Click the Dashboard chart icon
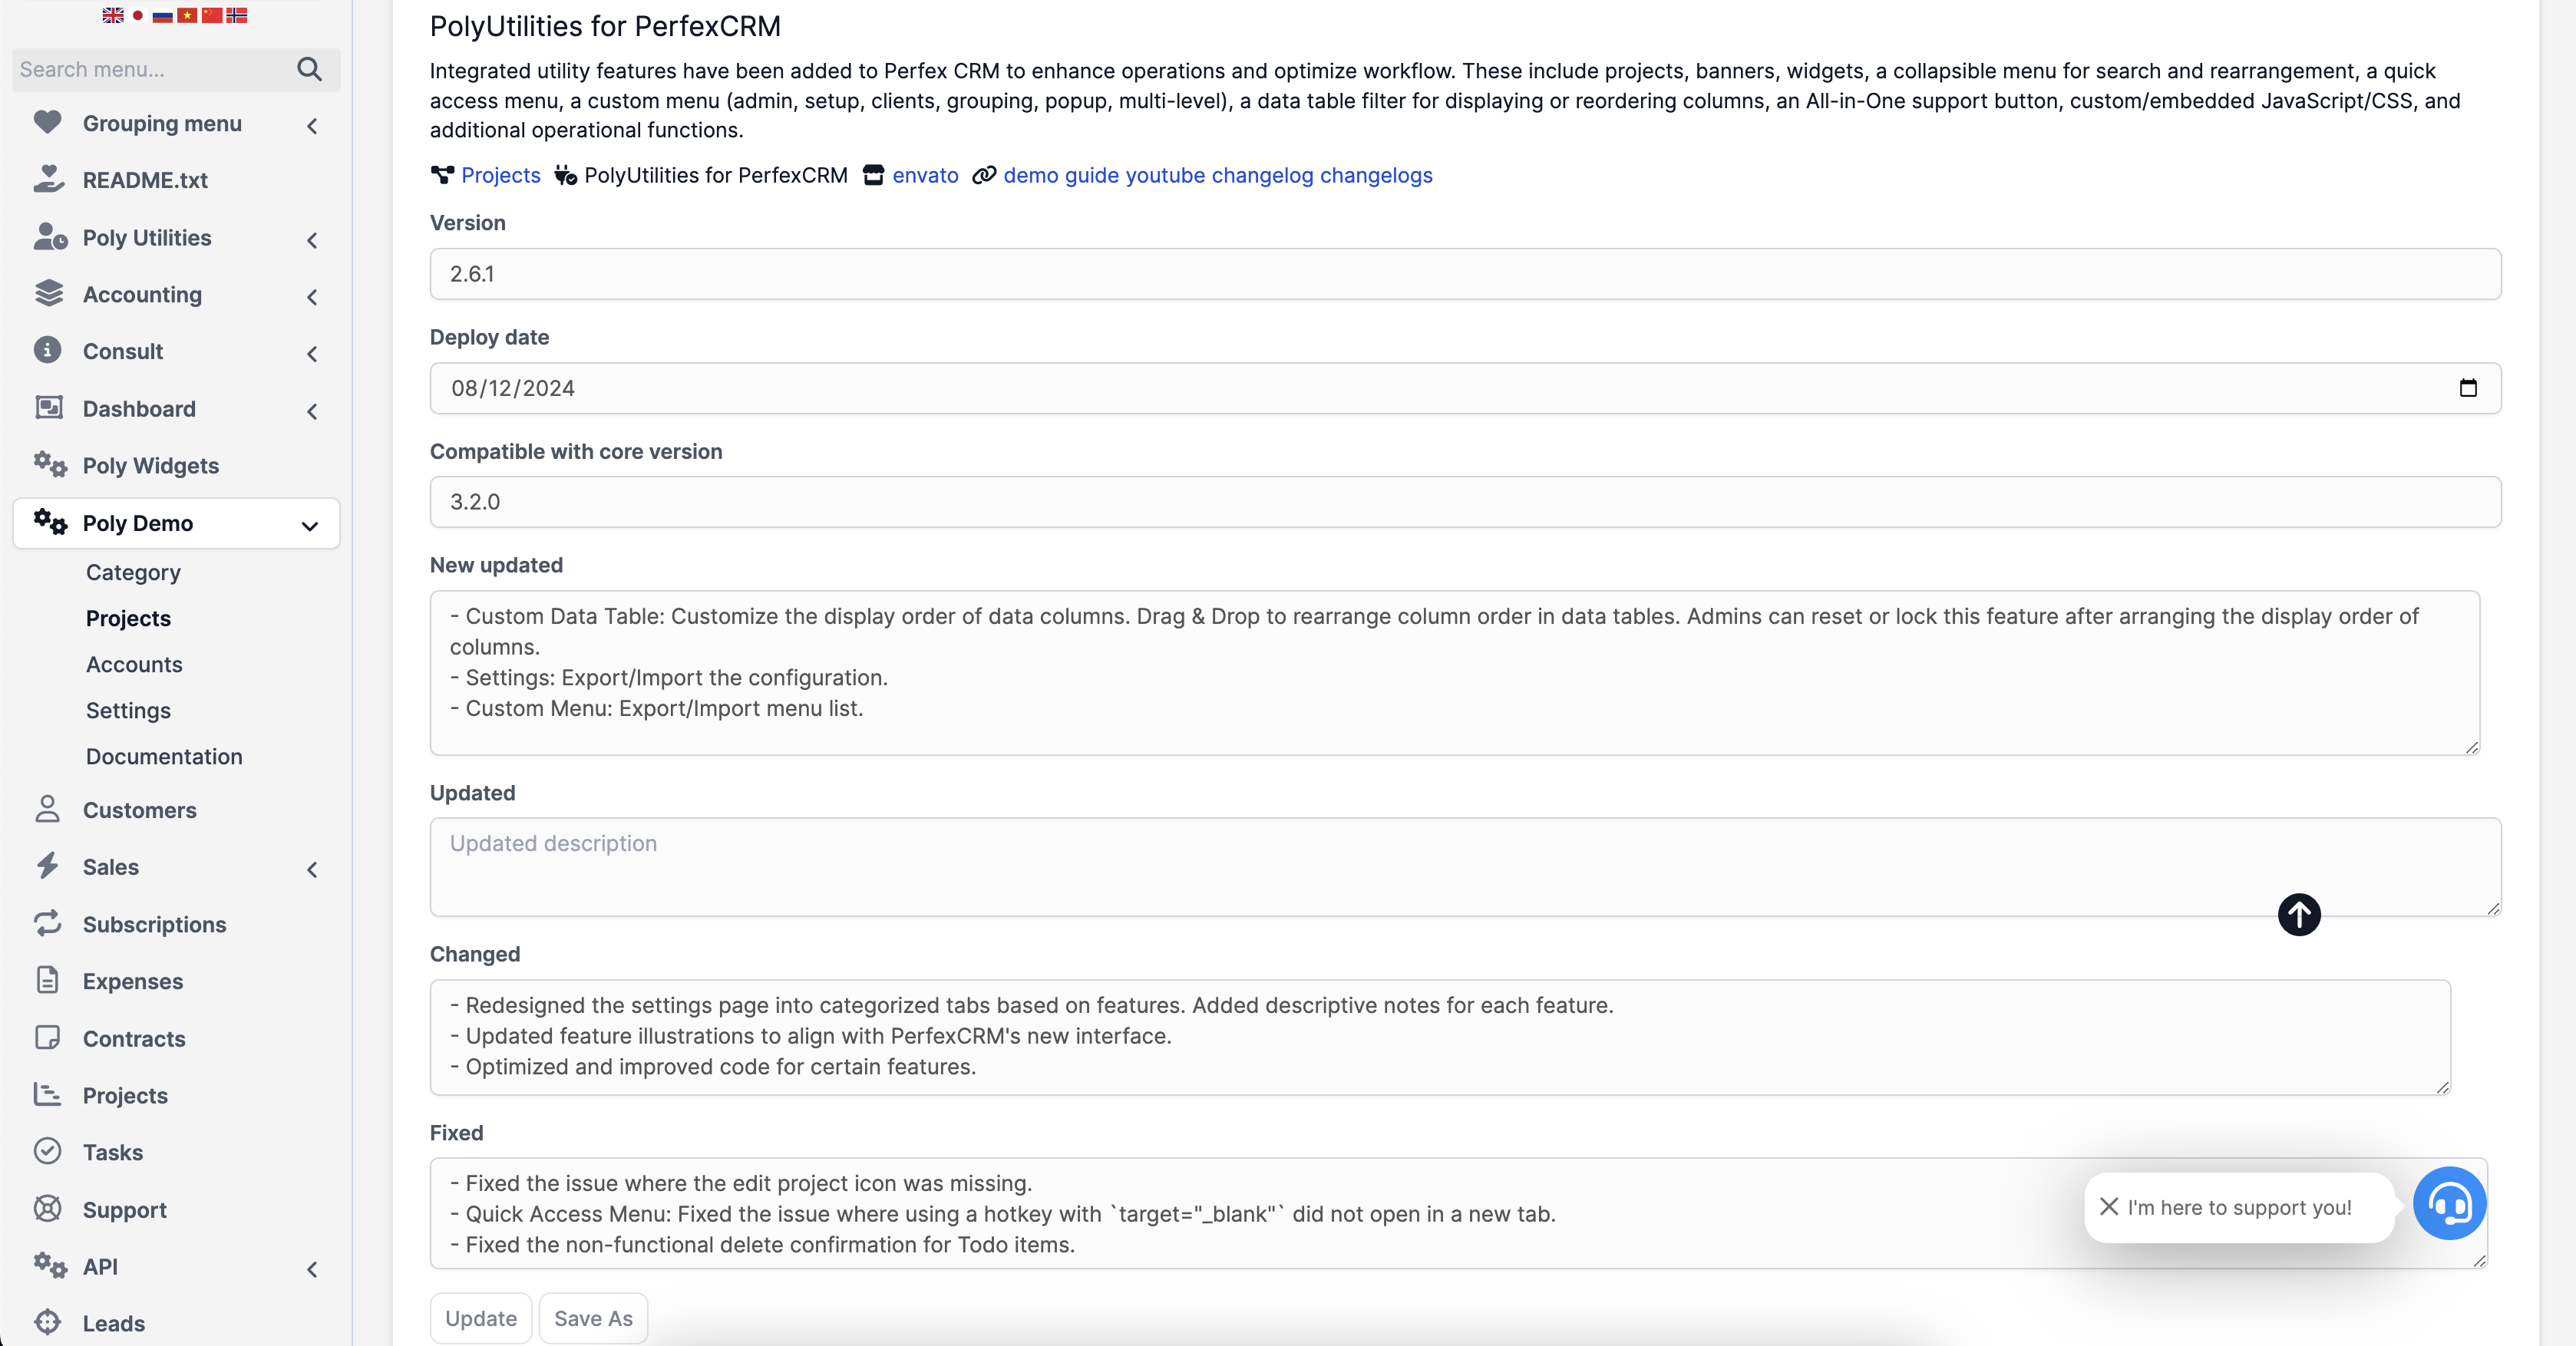Screen dimensions: 2576x1346 click(48, 407)
